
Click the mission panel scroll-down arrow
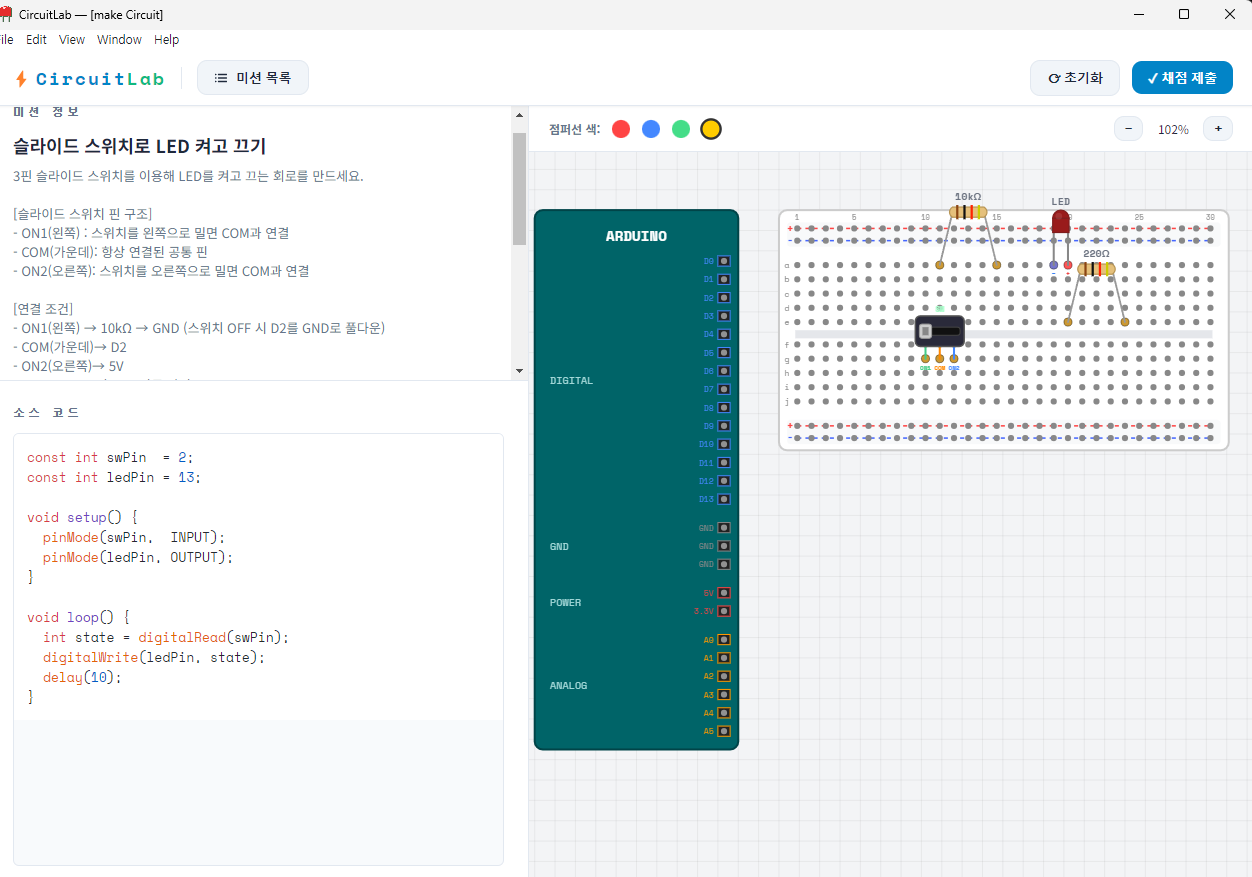(519, 370)
